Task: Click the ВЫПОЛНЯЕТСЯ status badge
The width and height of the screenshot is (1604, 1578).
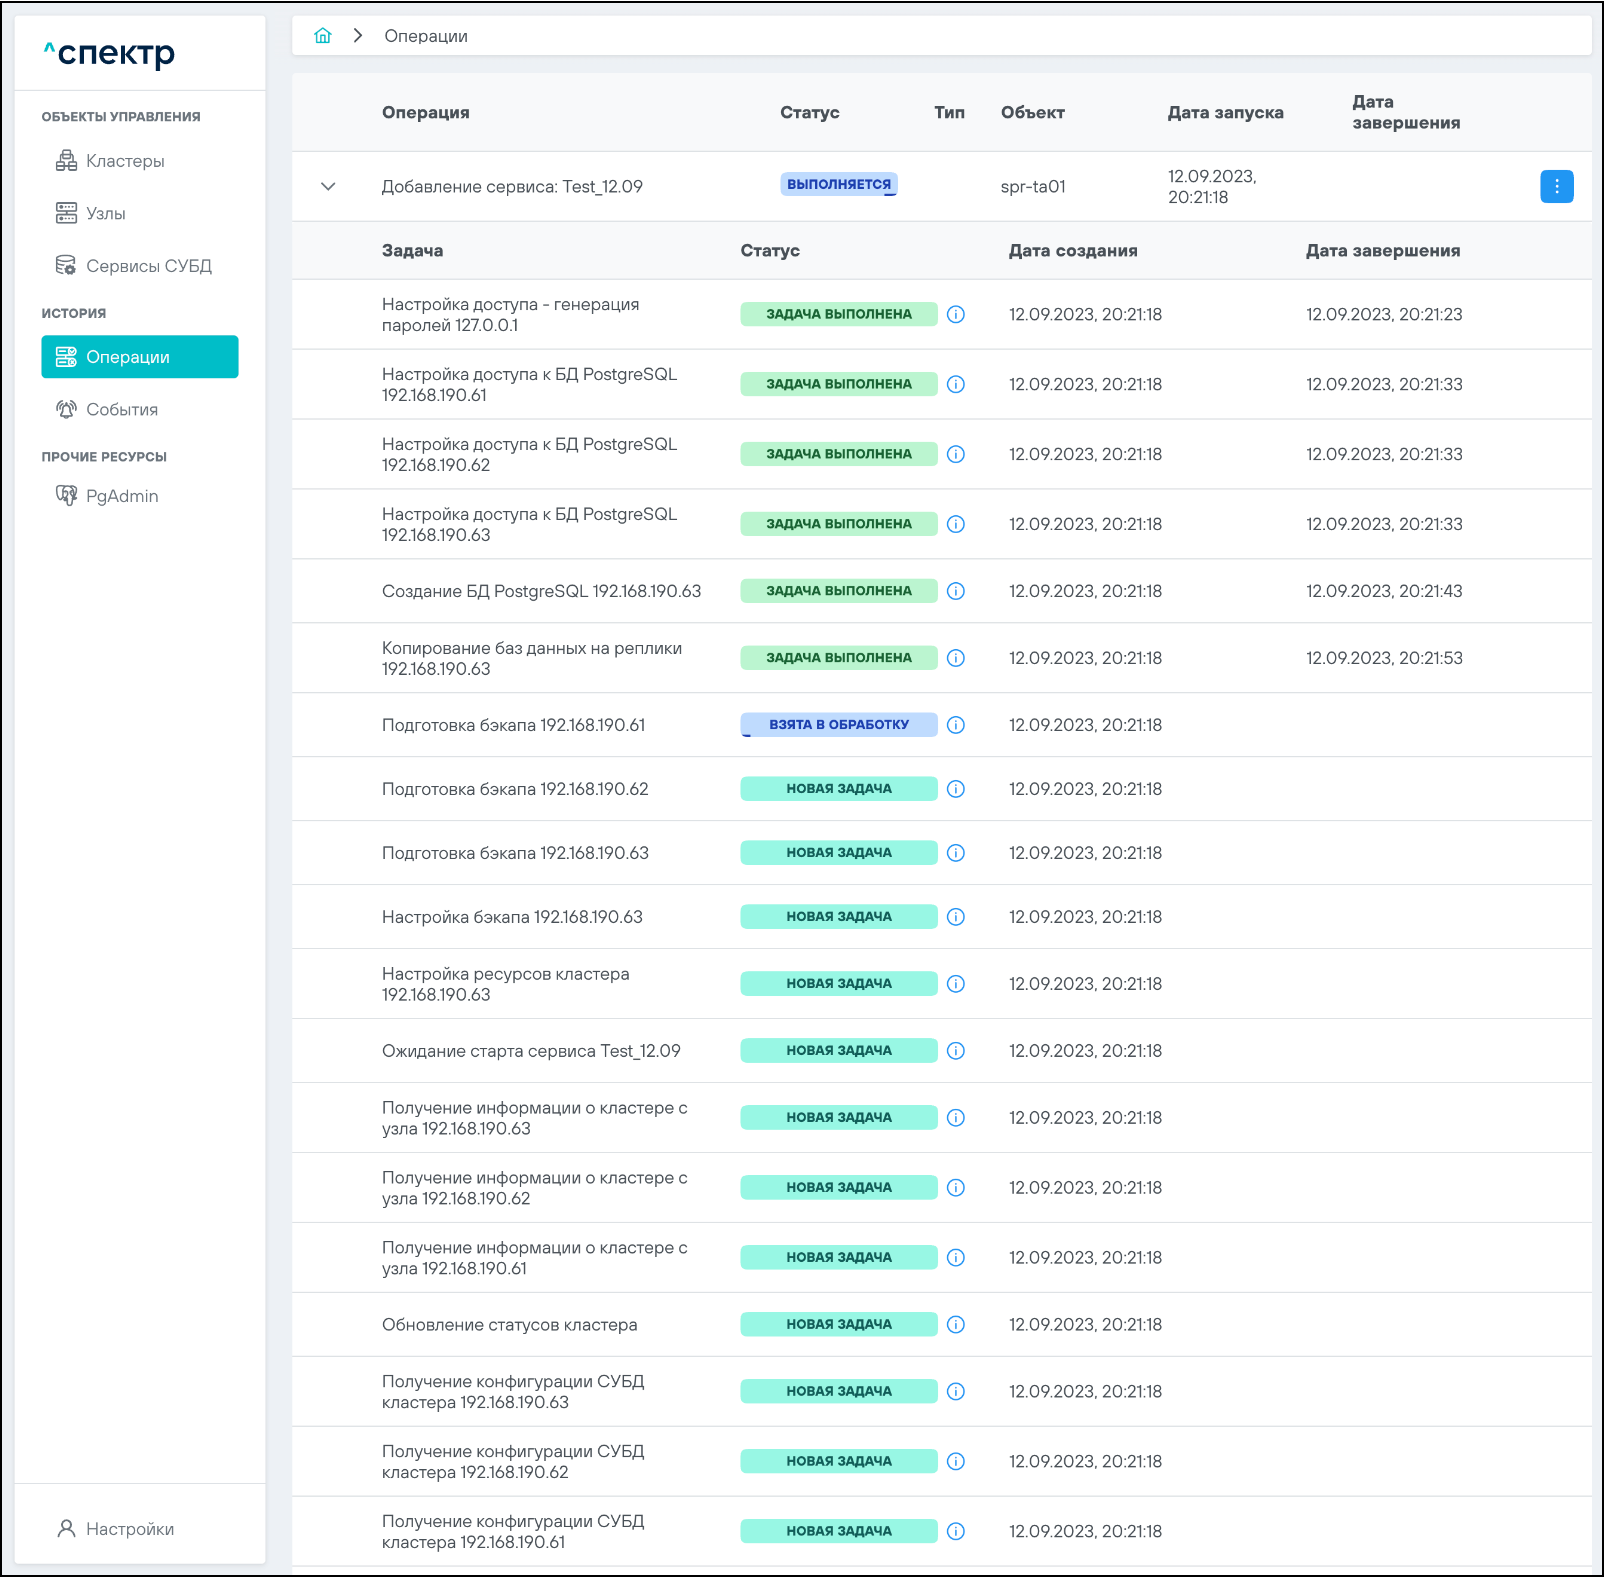Action: (838, 184)
